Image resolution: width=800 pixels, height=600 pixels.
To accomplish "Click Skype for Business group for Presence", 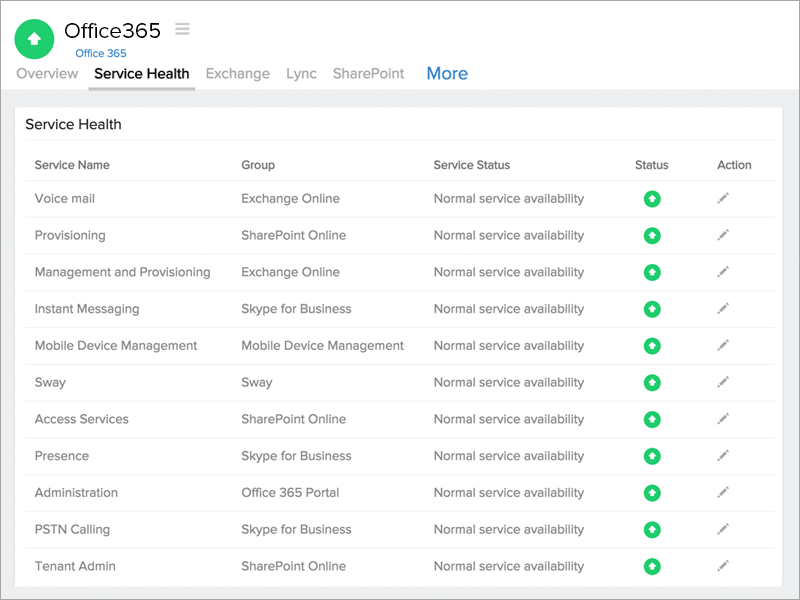I will click(296, 456).
